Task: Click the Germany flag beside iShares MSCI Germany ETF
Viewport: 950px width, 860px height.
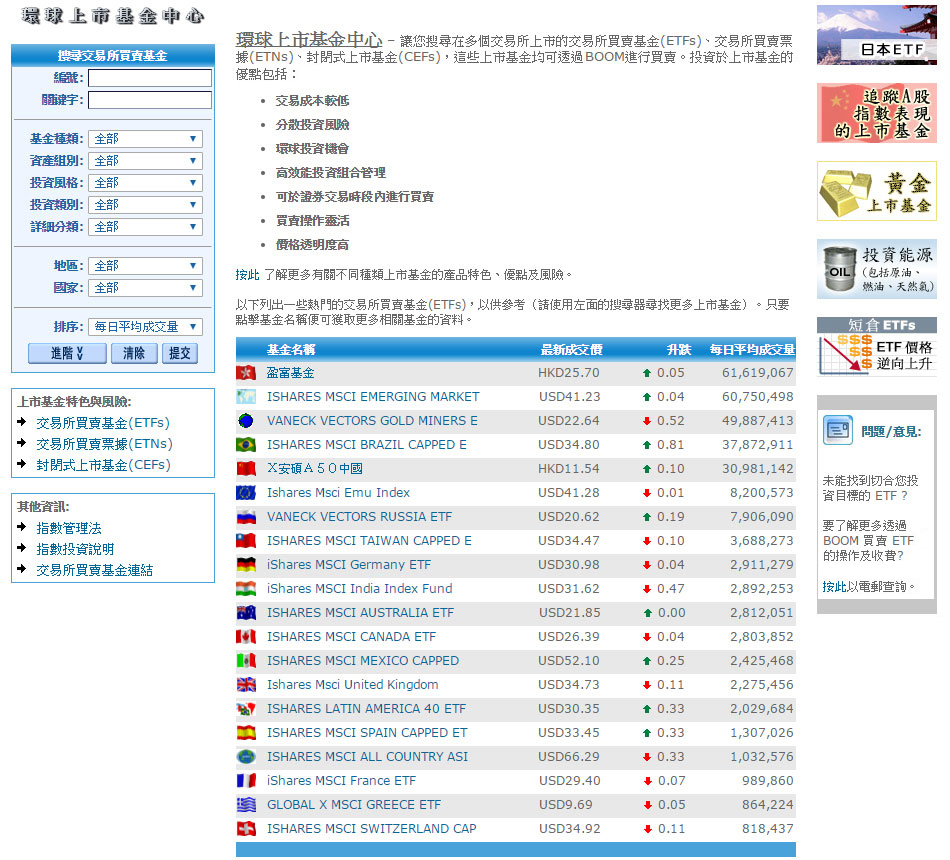Action: 246,565
